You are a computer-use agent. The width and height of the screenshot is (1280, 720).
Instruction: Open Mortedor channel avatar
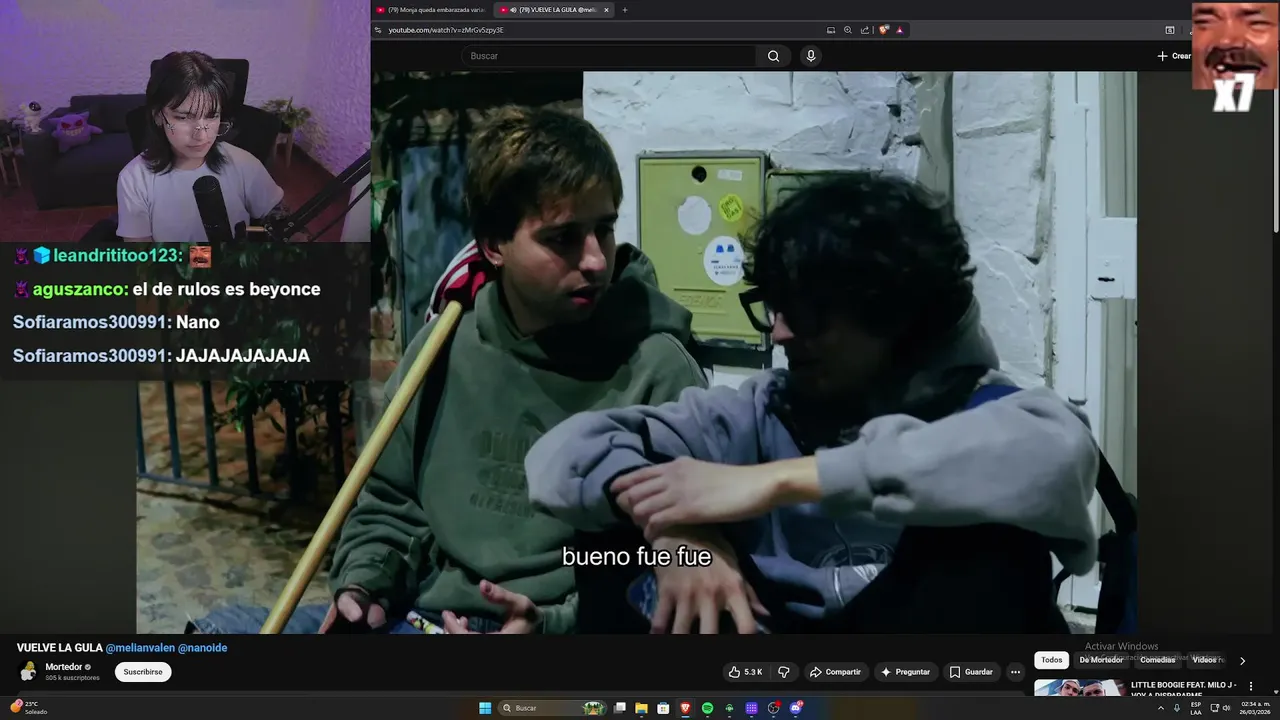point(28,671)
